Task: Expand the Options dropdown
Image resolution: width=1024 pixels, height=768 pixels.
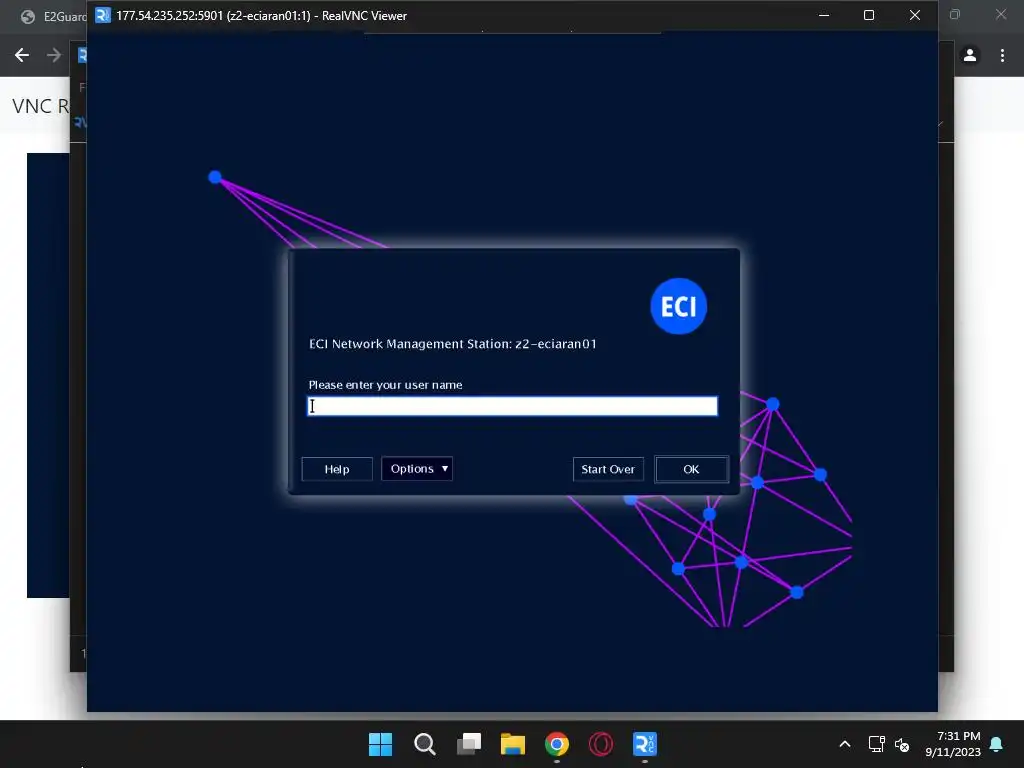Action: click(417, 468)
